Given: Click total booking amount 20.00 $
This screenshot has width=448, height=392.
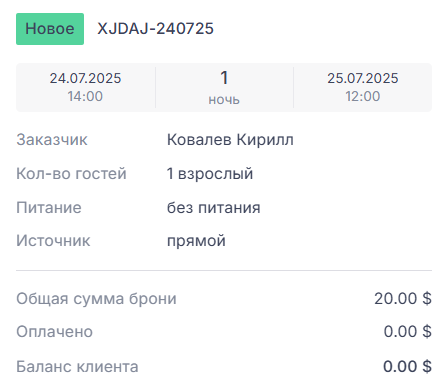Looking at the screenshot, I should pyautogui.click(x=403, y=298).
